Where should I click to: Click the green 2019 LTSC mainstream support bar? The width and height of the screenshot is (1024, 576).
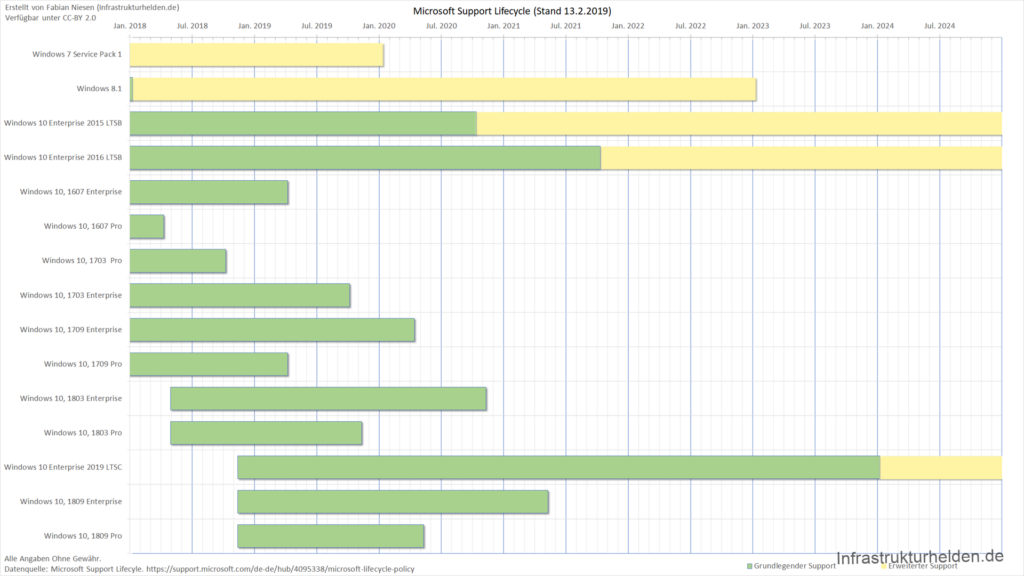pyautogui.click(x=559, y=468)
